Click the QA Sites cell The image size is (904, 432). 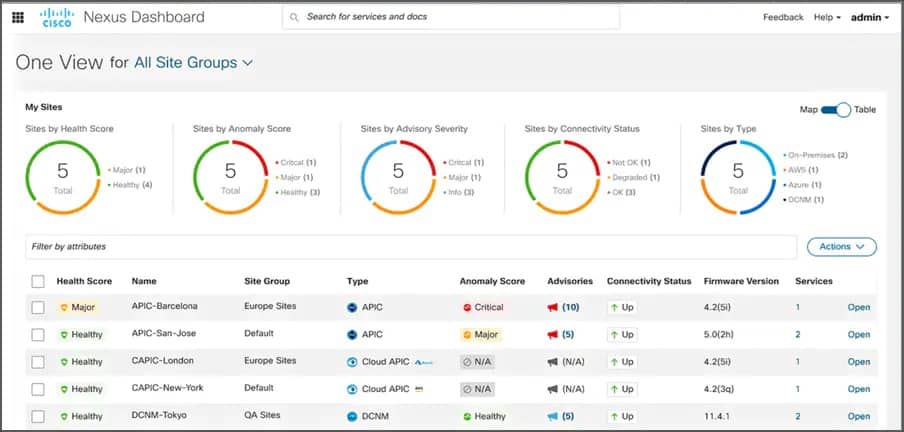(262, 415)
